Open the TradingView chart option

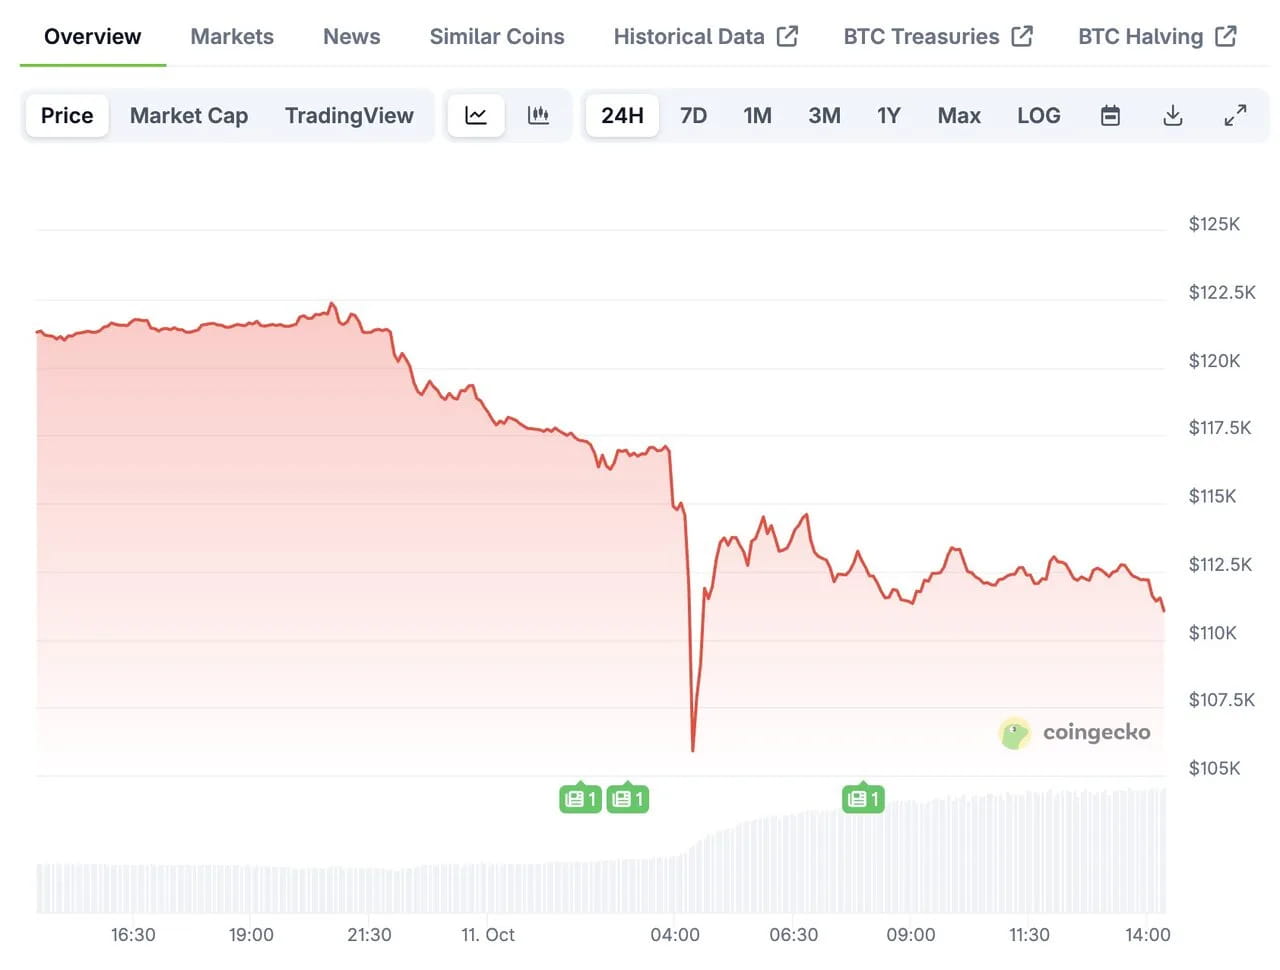click(349, 115)
